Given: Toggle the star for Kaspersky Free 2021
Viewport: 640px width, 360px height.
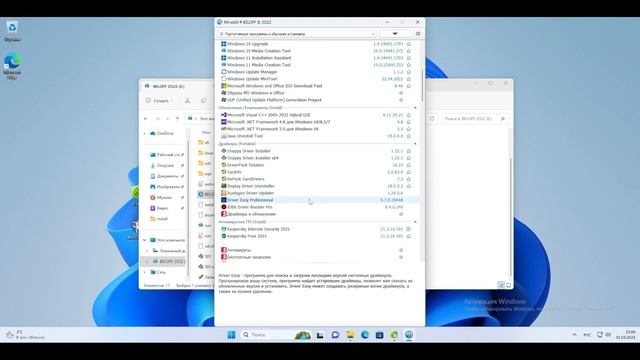Looking at the screenshot, I should (x=409, y=236).
